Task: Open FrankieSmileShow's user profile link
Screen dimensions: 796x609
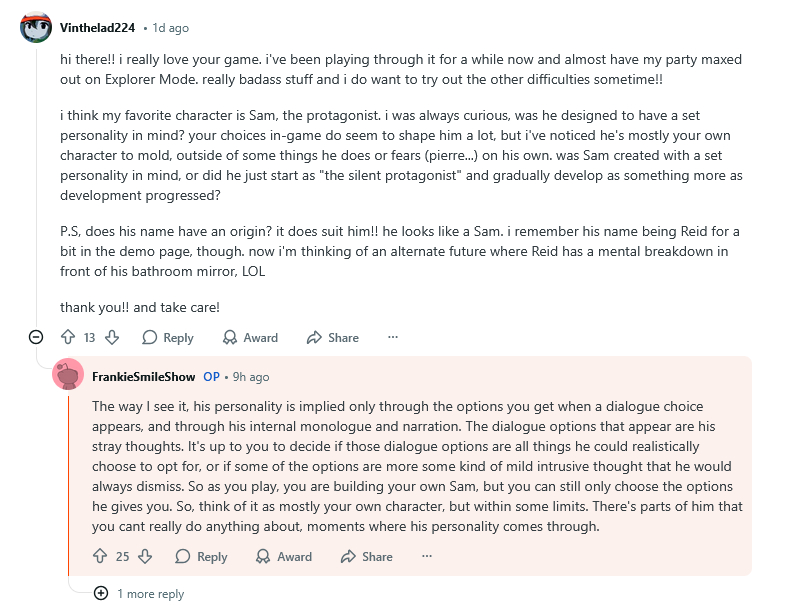Action: pos(143,377)
